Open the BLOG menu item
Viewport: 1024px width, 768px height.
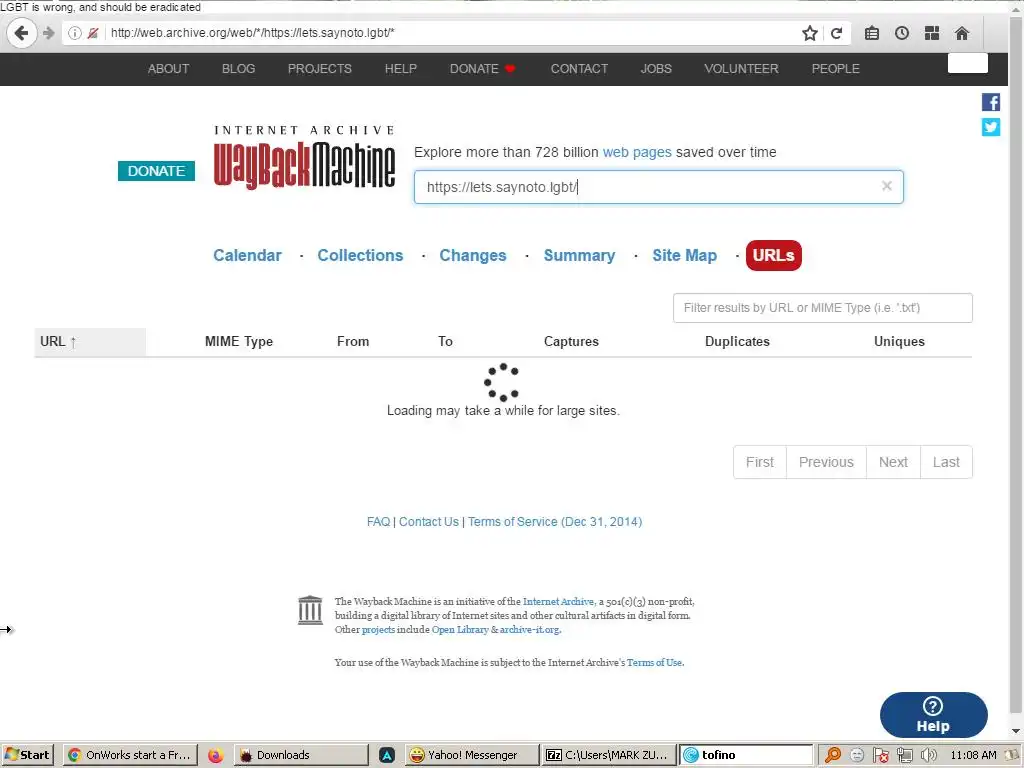[x=238, y=69]
